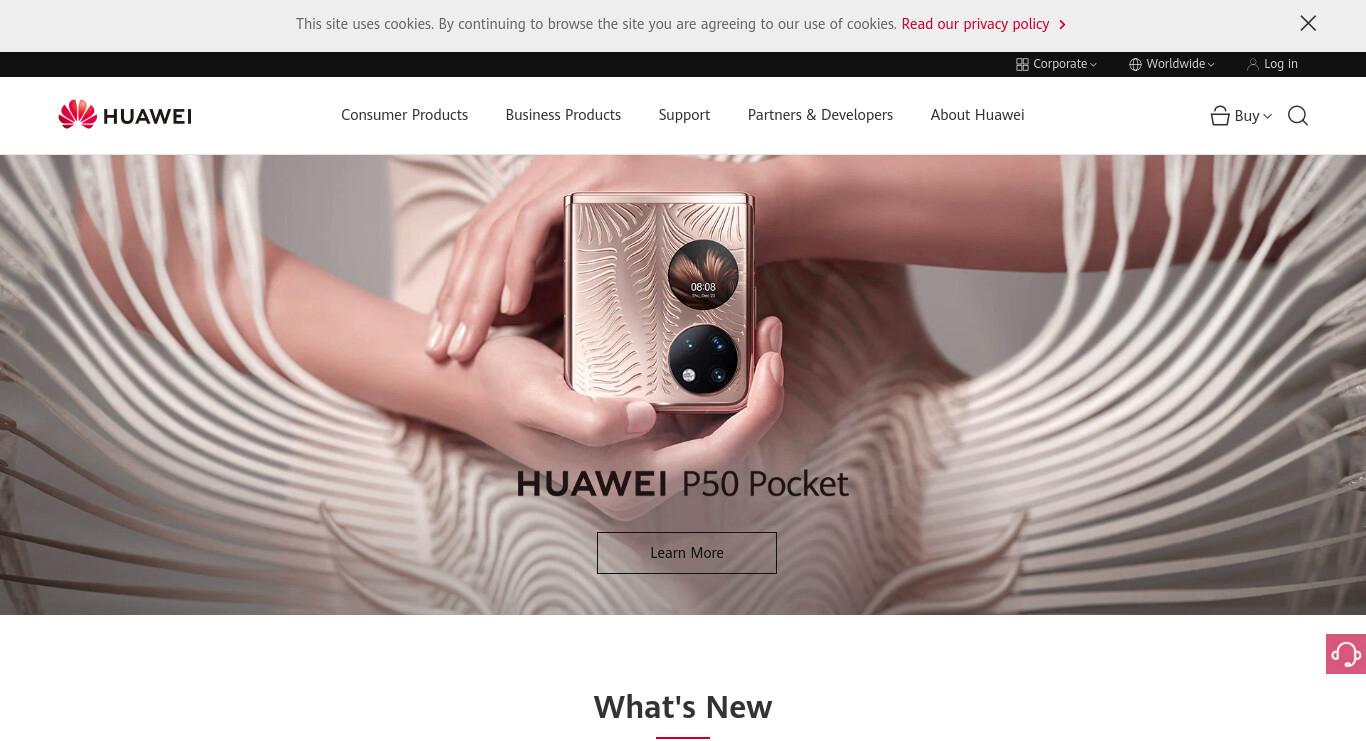
Task: Click the Log in link text
Action: pos(1281,64)
